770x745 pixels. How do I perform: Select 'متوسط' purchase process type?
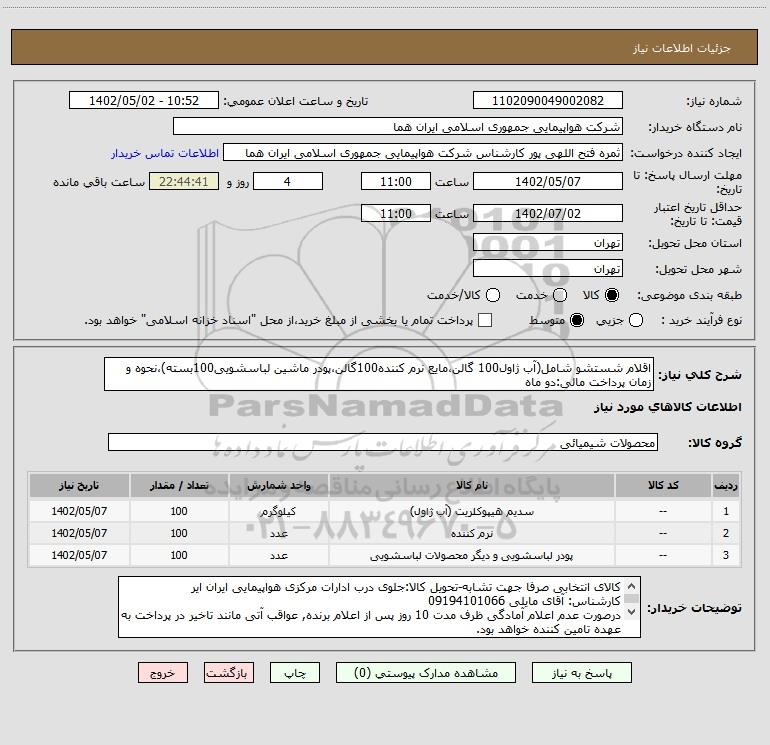tap(575, 320)
